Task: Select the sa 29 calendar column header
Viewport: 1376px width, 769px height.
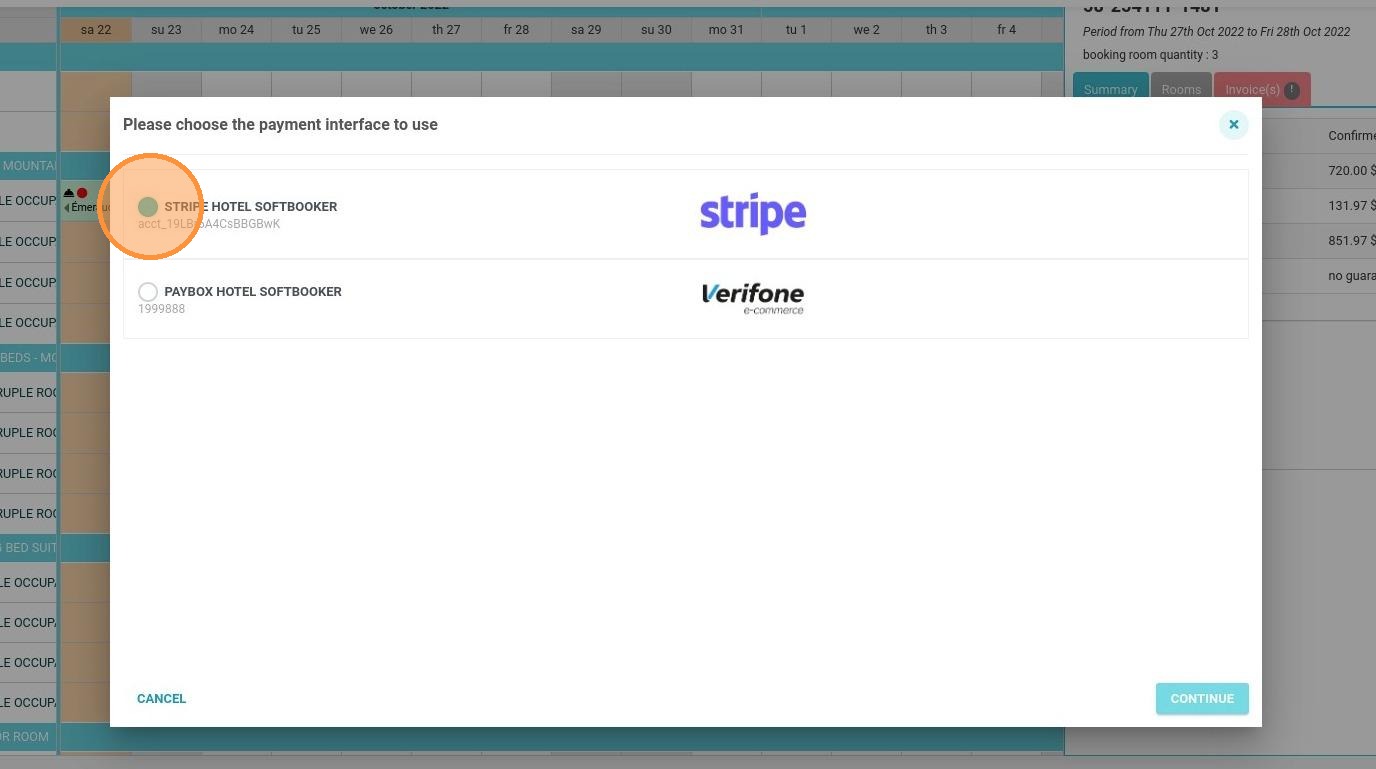Action: coord(586,30)
